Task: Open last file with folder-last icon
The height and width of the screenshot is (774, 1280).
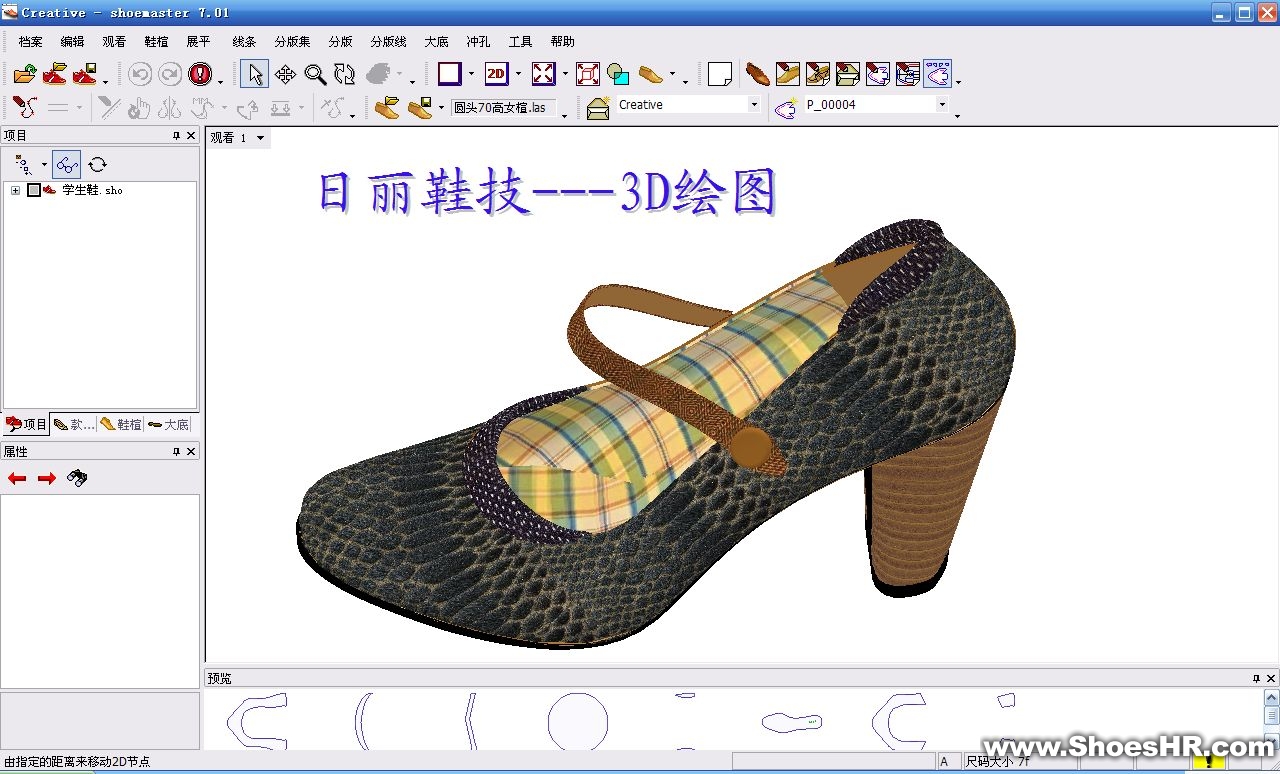Action: (x=387, y=107)
